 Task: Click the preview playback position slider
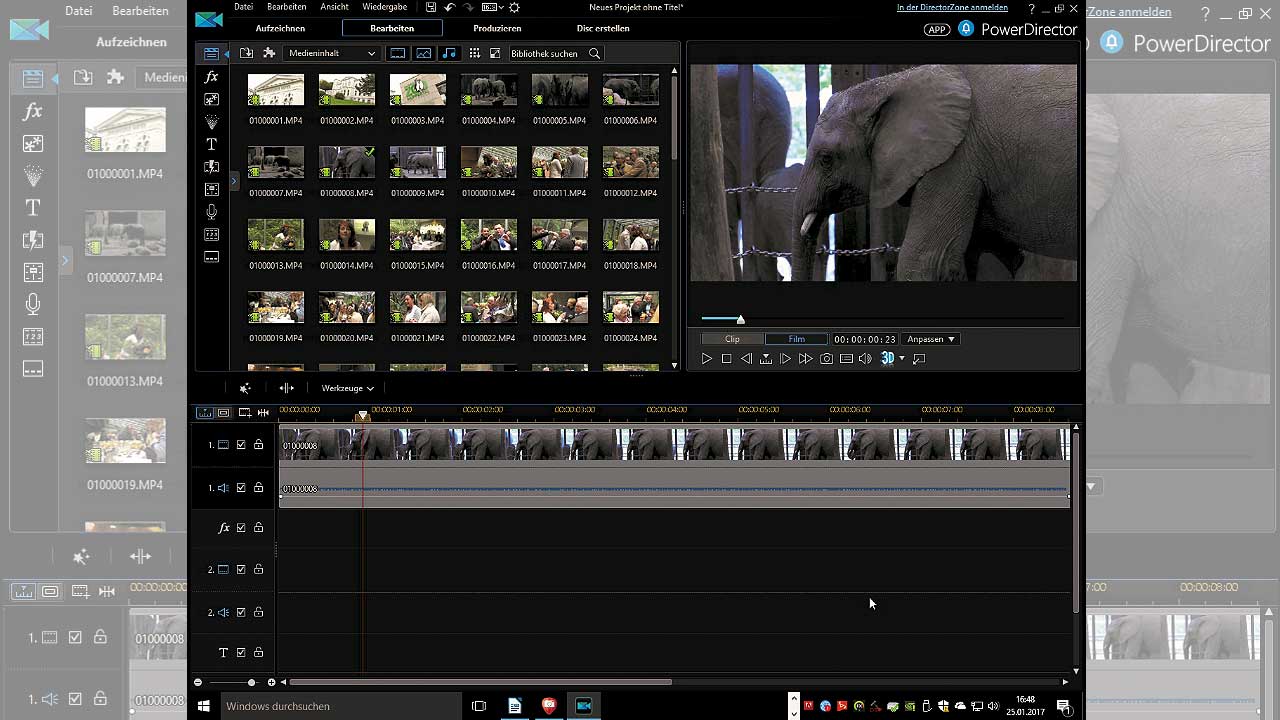[x=741, y=319]
